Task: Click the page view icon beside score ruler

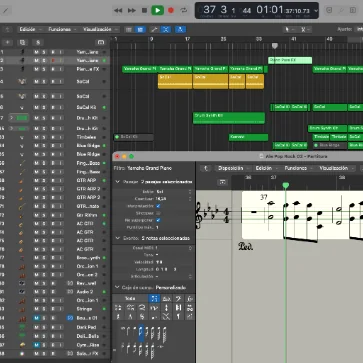Action: [222, 182]
